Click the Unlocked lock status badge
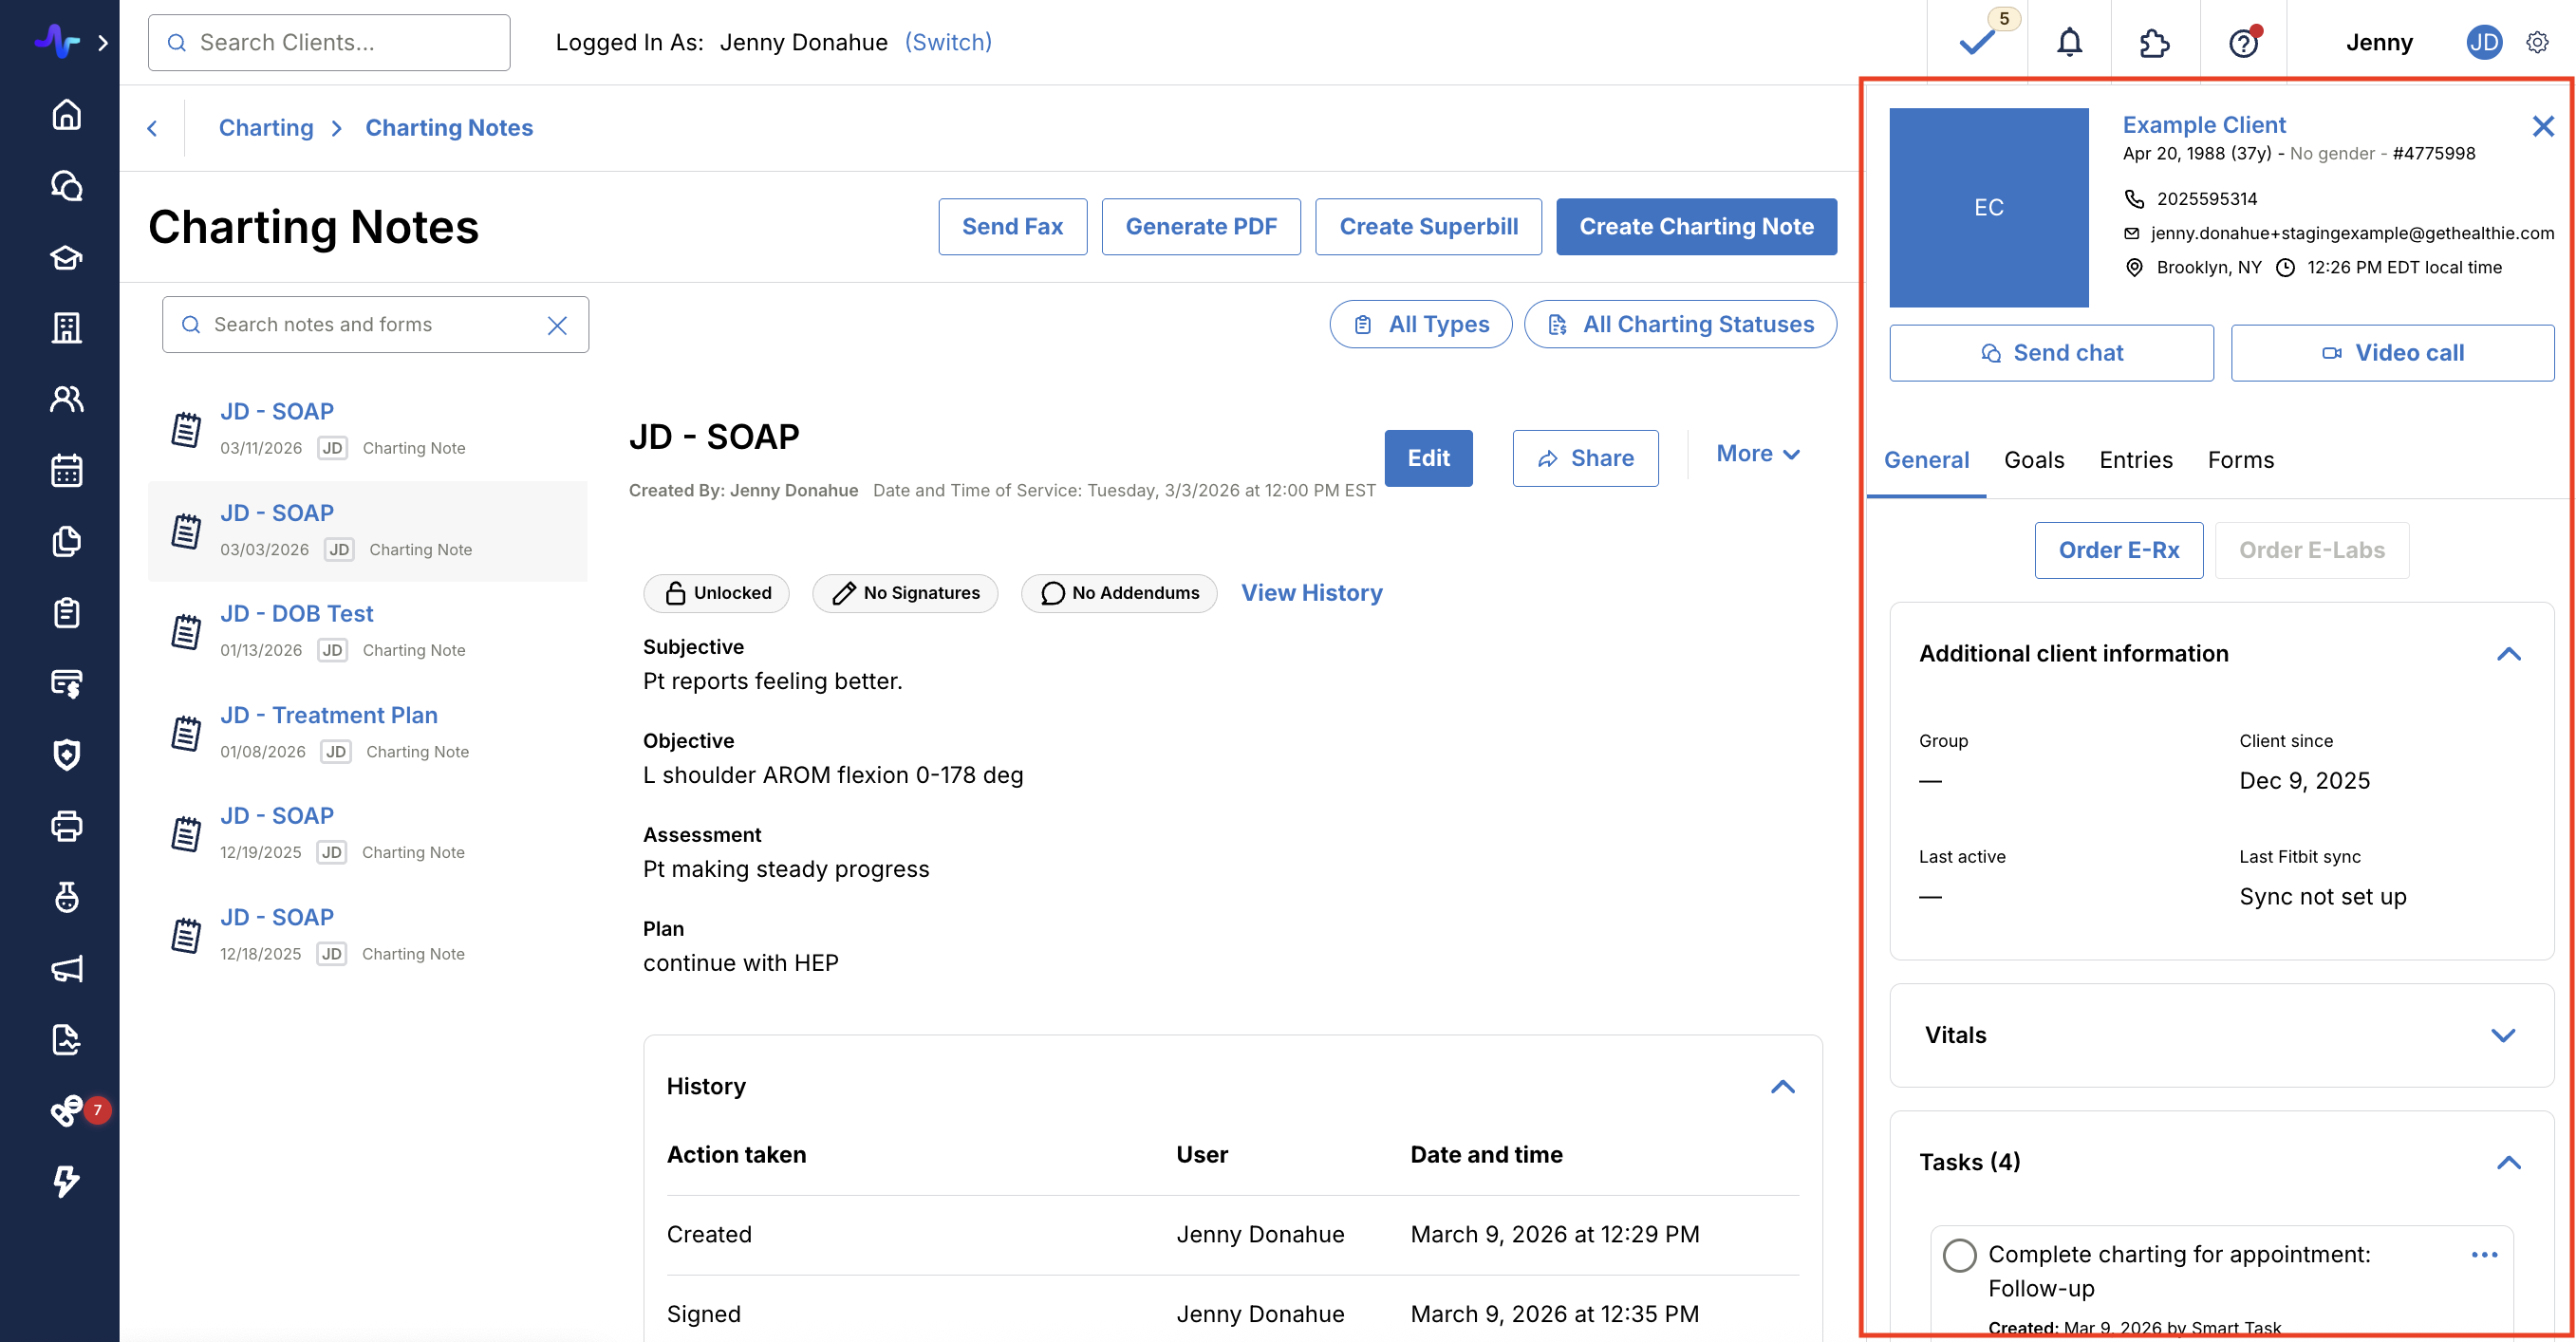The width and height of the screenshot is (2576, 1342). (716, 593)
